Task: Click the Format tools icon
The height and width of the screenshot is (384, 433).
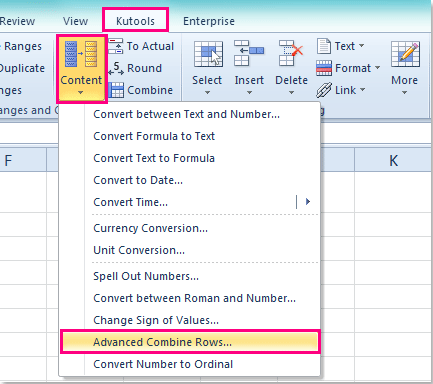Action: [x=324, y=68]
